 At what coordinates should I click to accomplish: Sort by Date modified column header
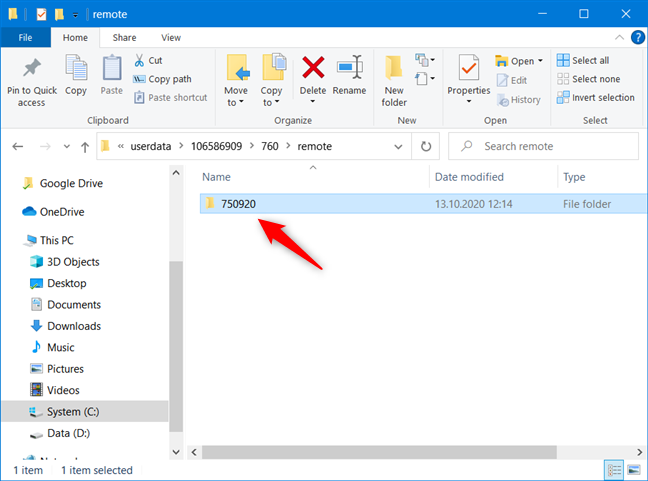click(469, 177)
